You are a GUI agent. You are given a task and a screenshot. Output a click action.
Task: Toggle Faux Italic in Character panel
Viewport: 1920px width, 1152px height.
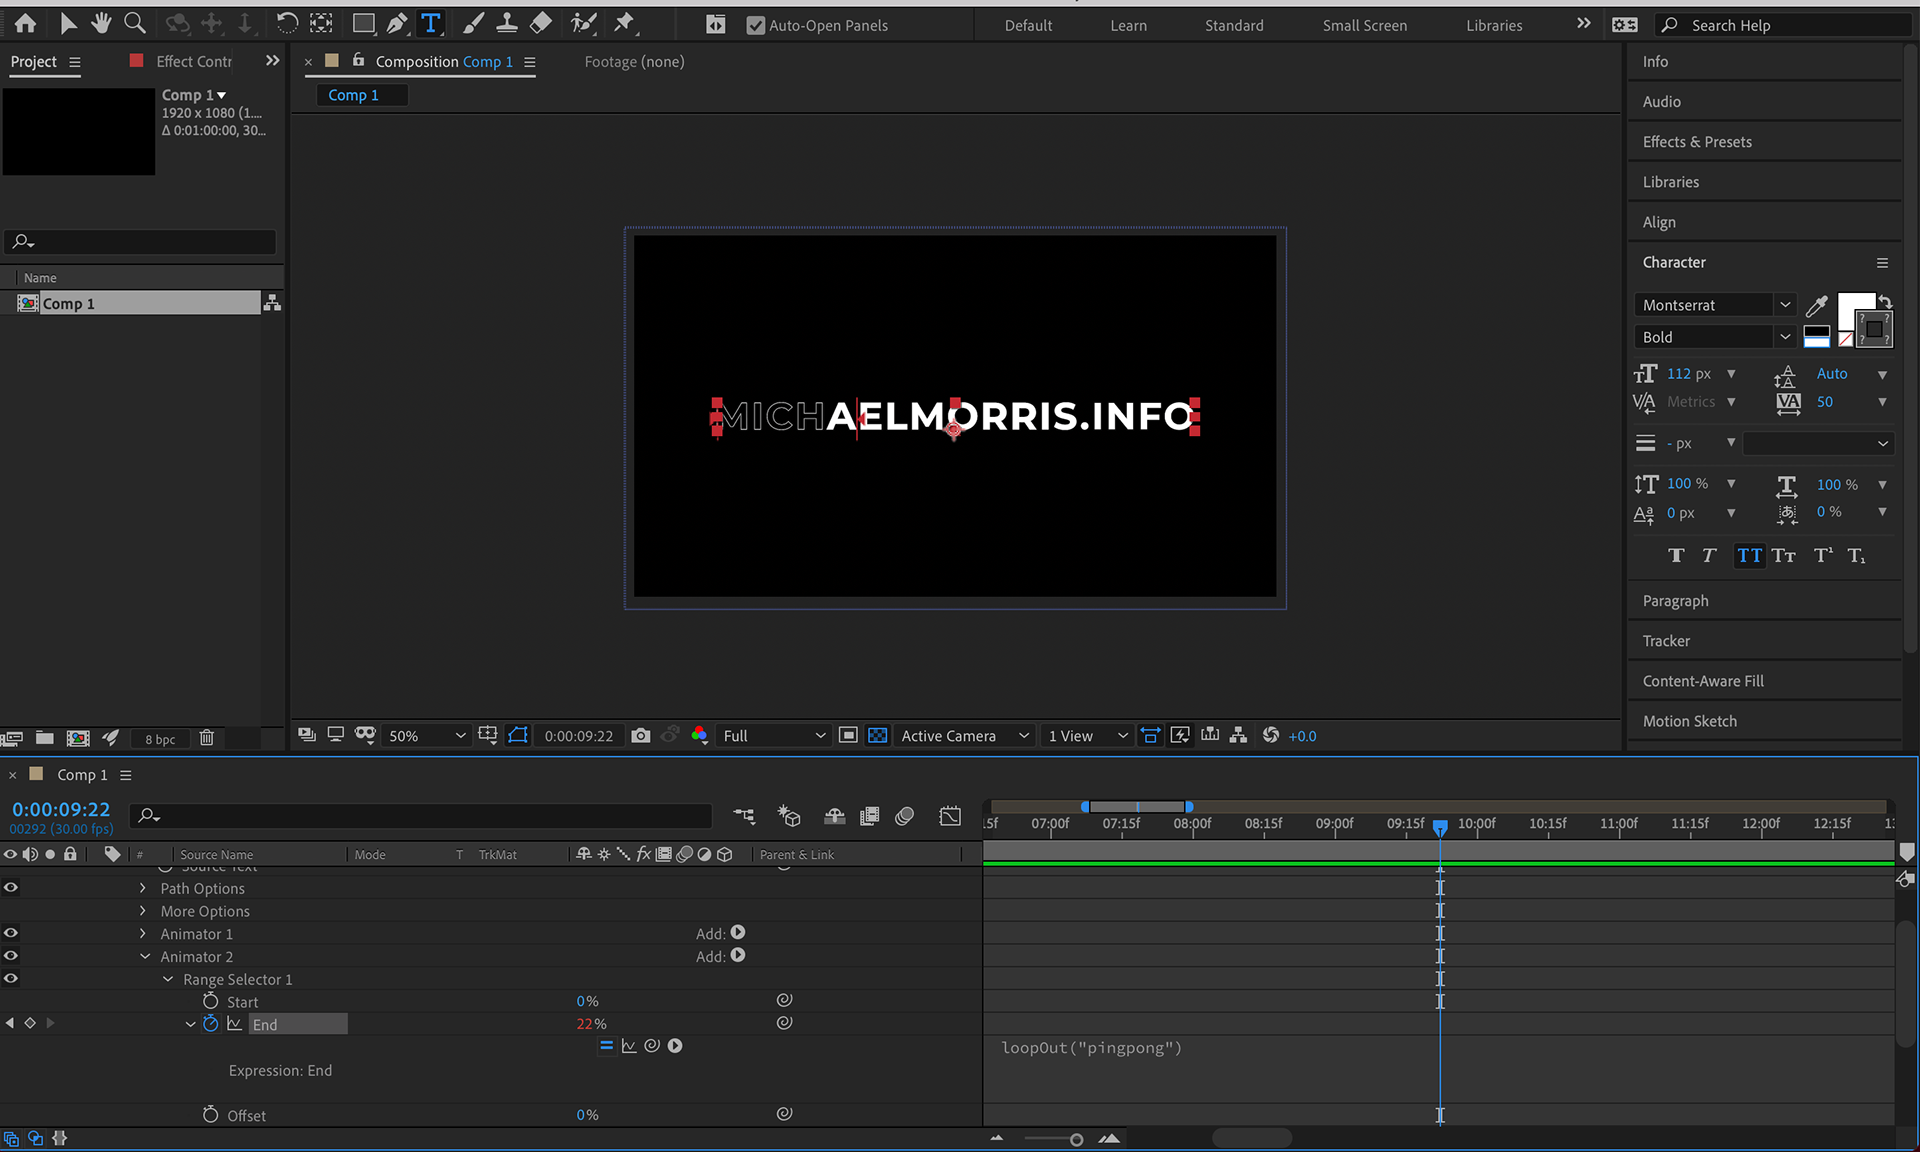[1710, 556]
